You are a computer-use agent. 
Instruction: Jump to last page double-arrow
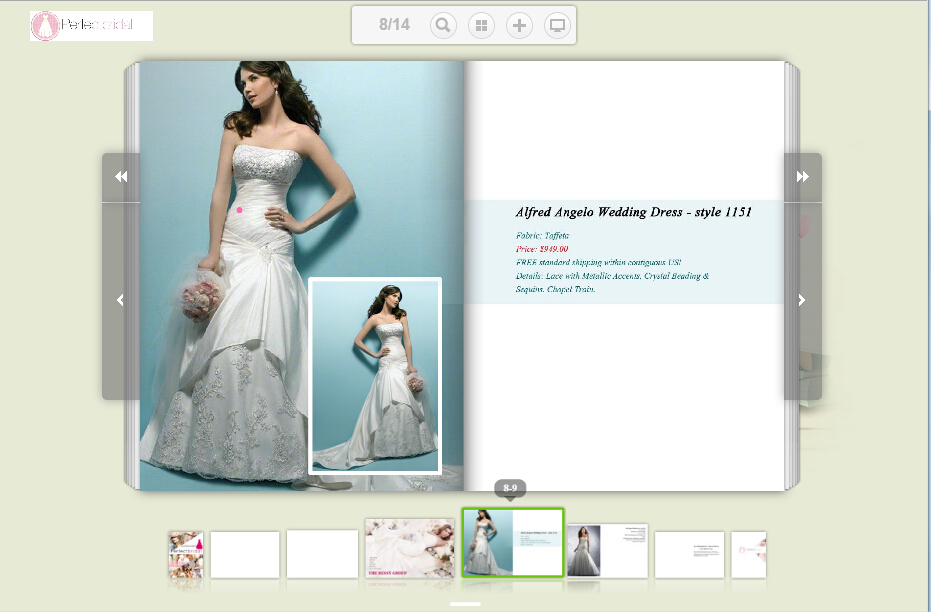click(x=803, y=177)
